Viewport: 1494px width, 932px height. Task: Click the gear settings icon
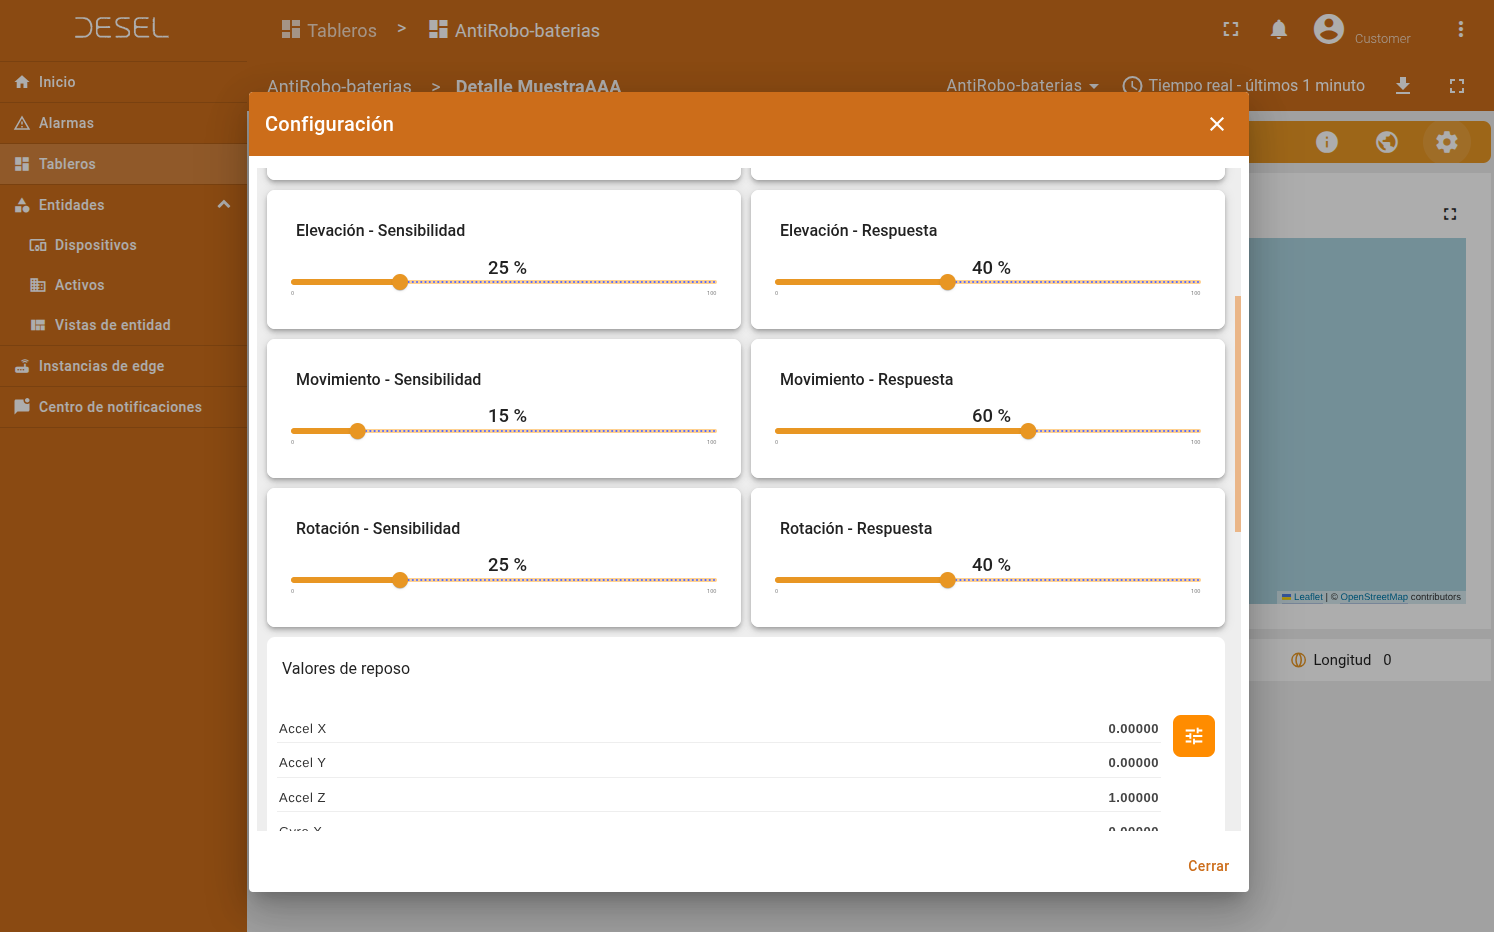coord(1446,142)
